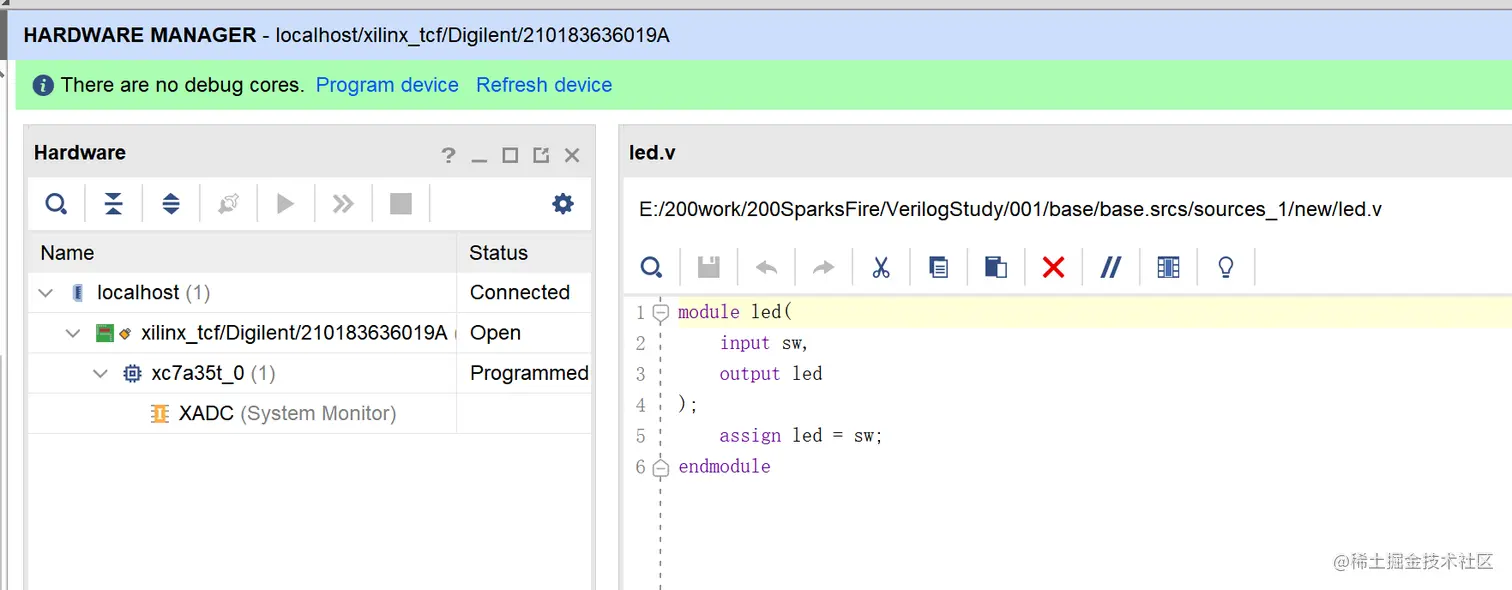The height and width of the screenshot is (590, 1512).
Task: Select xilinx_tcf/Digilent/210183636019A tree item
Action: click(294, 333)
